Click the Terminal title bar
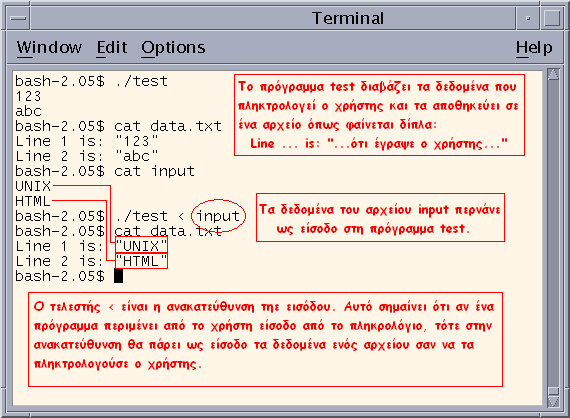570x418 pixels. (x=273, y=18)
